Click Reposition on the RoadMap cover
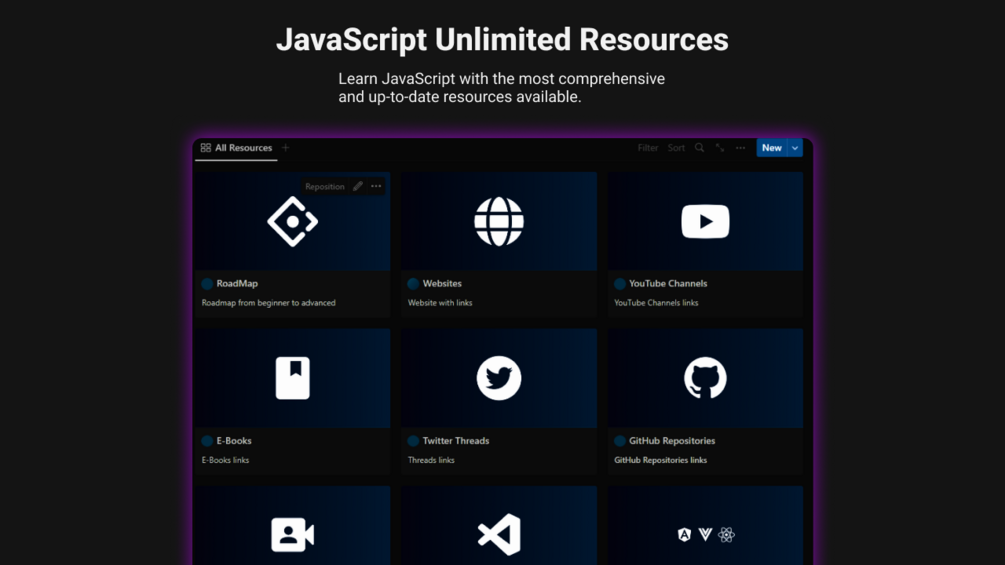Image resolution: width=1005 pixels, height=565 pixels. click(x=324, y=186)
